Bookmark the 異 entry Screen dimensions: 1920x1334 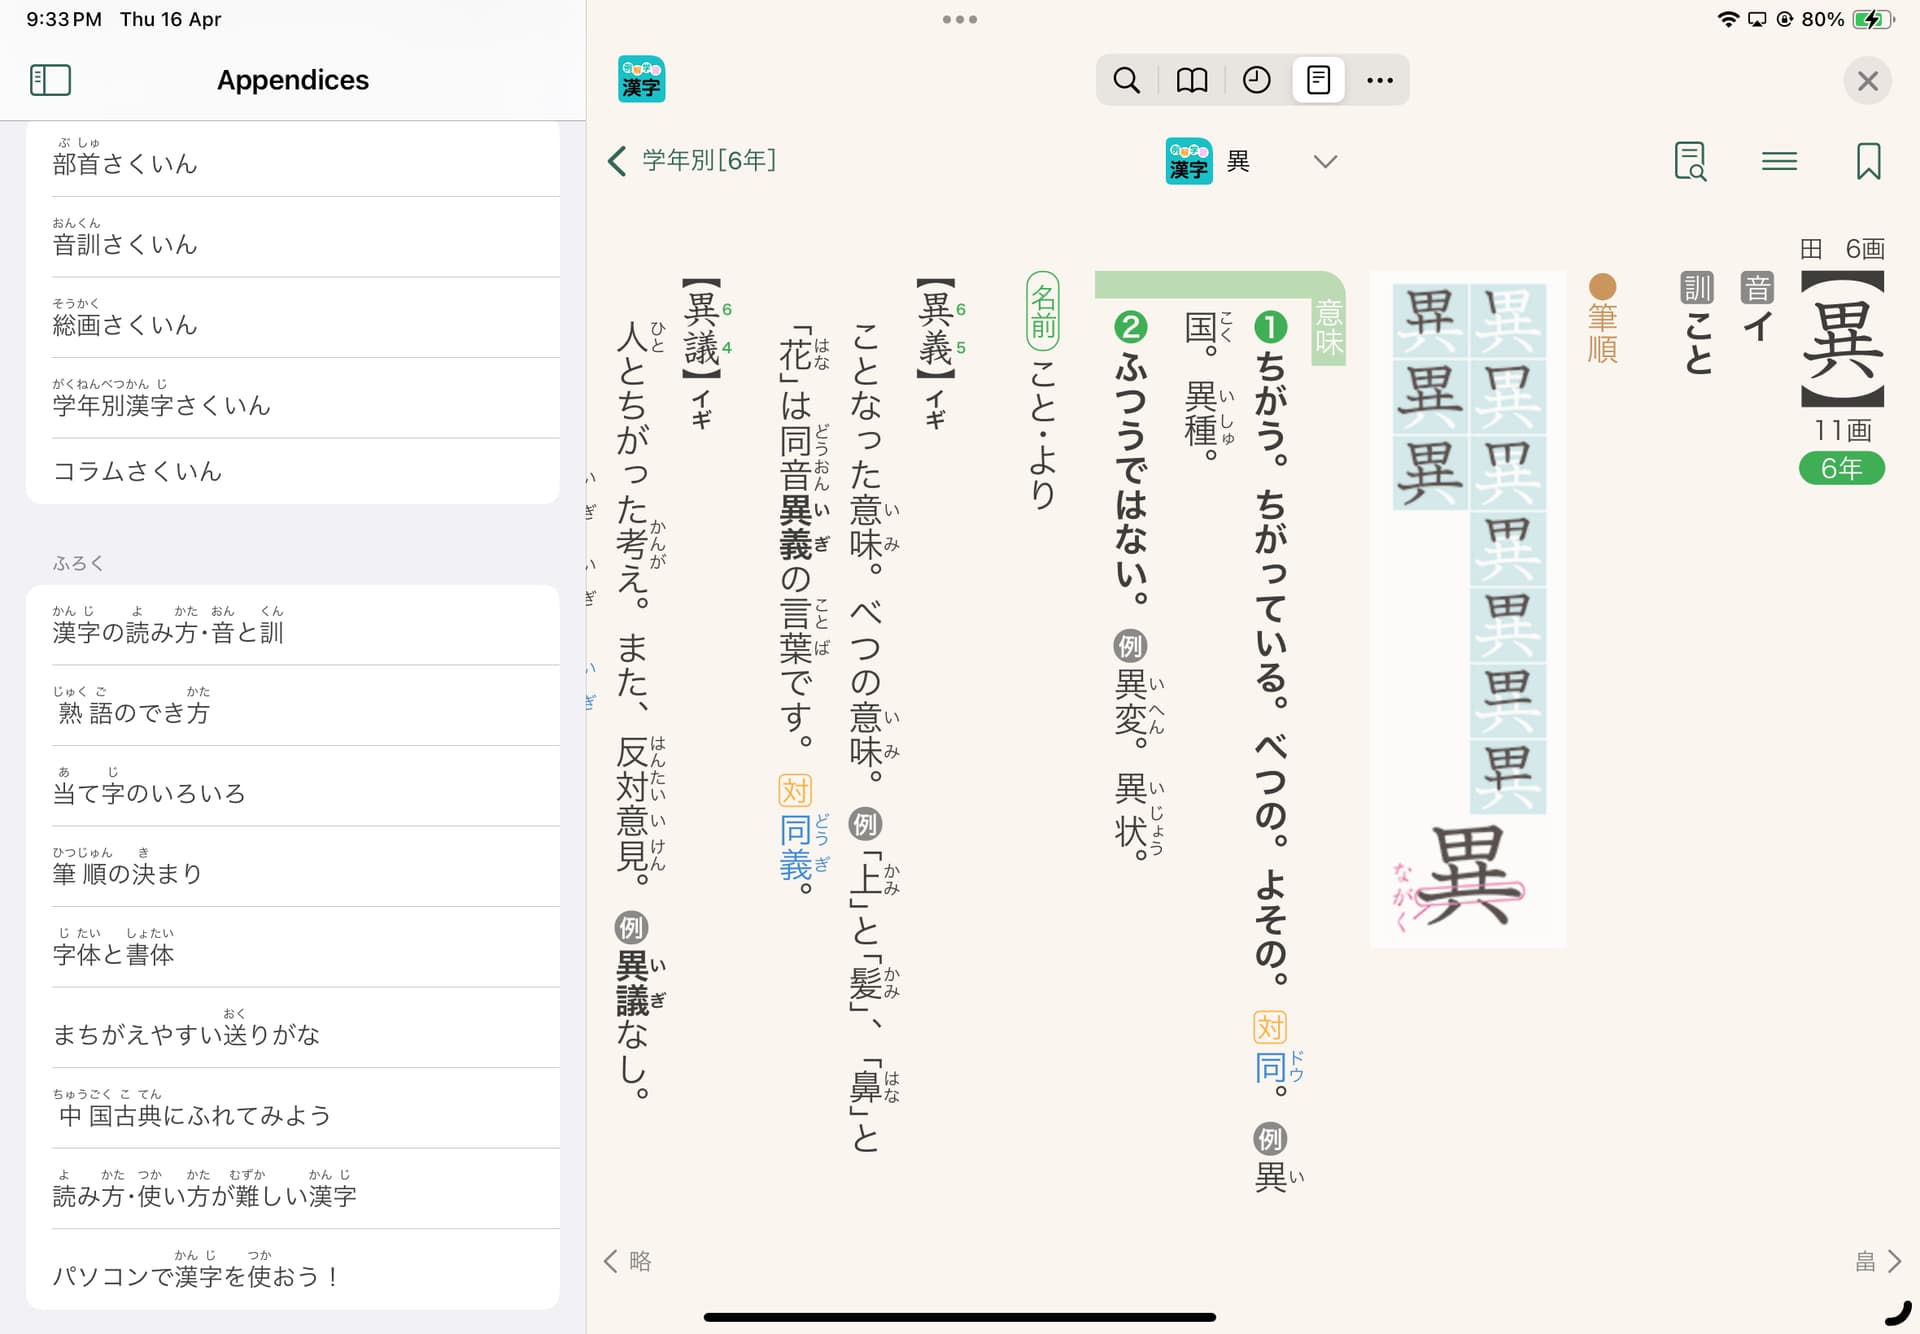(1868, 161)
